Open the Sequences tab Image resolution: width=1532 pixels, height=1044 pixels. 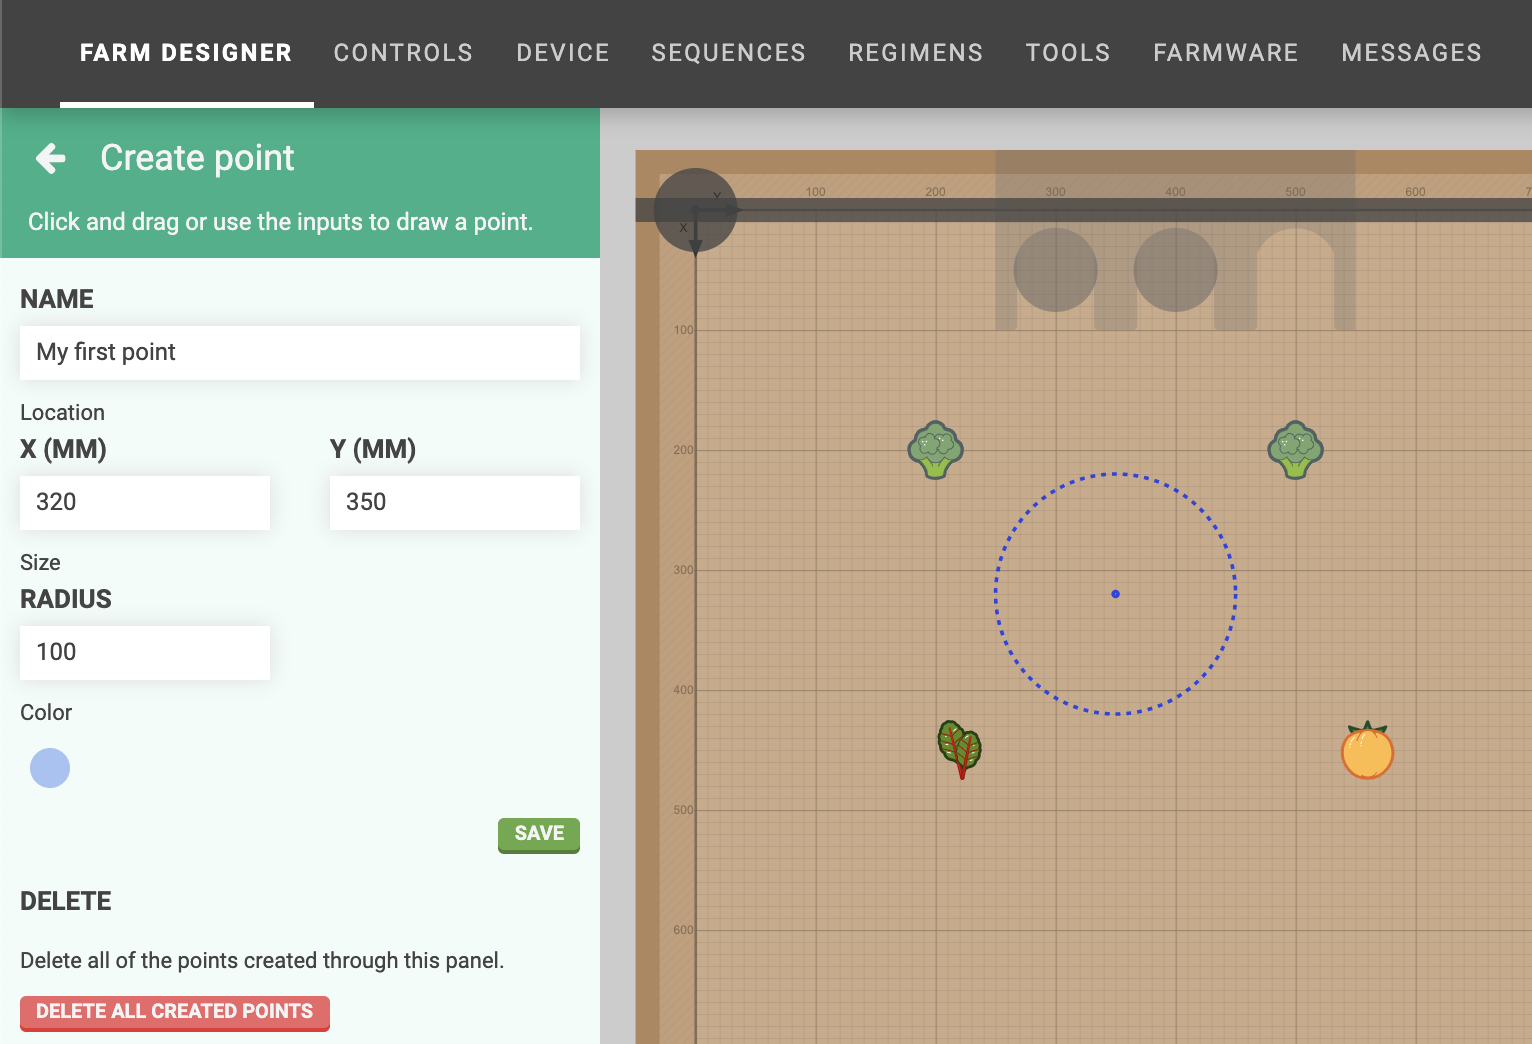pyautogui.click(x=728, y=53)
